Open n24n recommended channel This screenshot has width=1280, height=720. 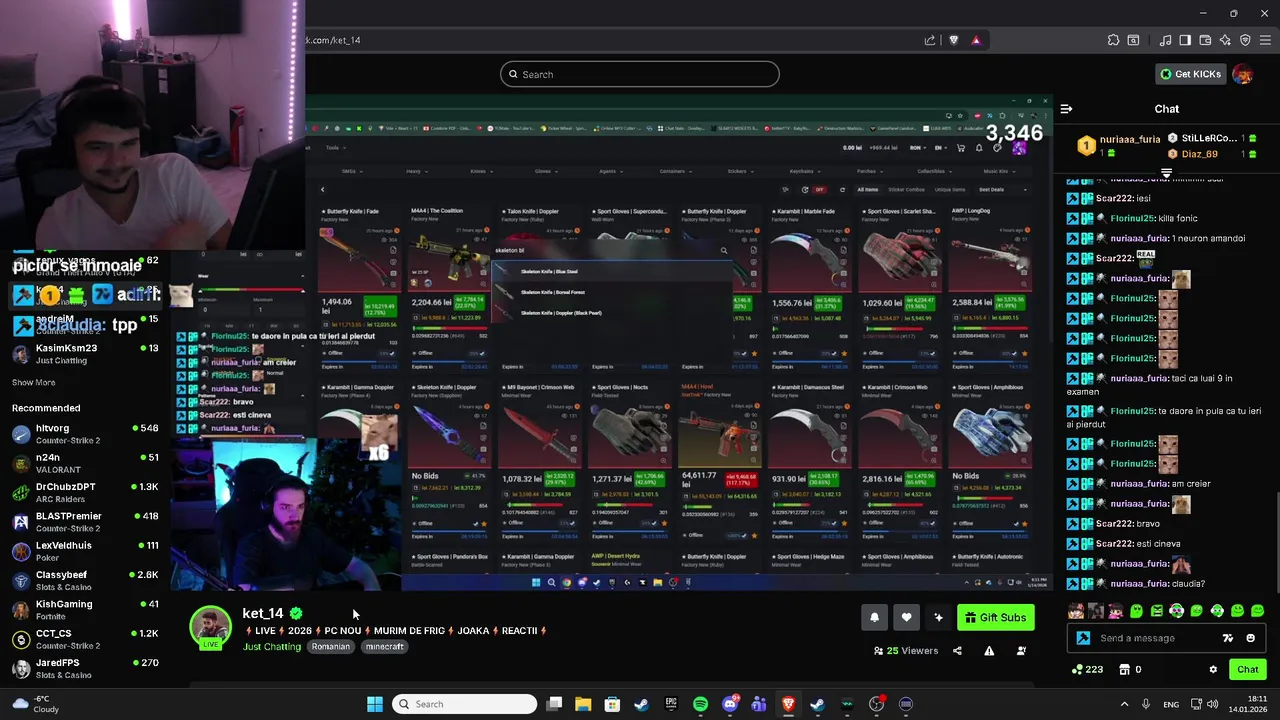coord(85,463)
